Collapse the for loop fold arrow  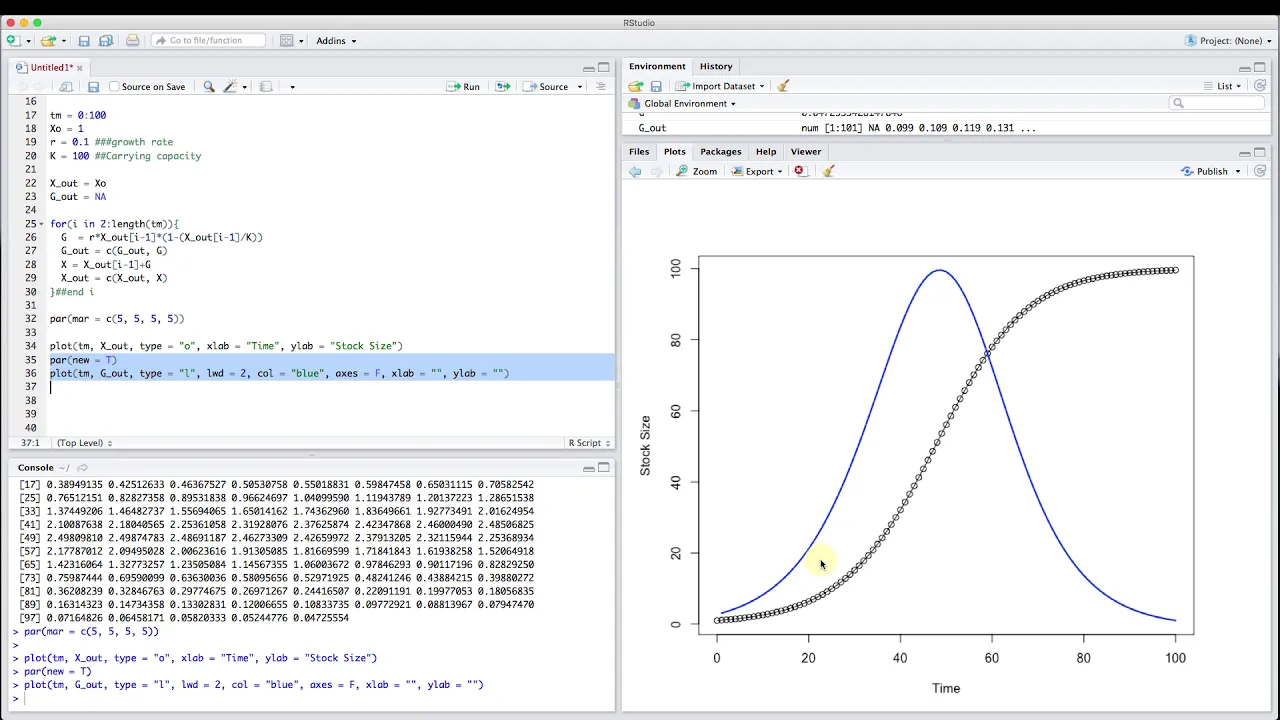[x=41, y=224]
